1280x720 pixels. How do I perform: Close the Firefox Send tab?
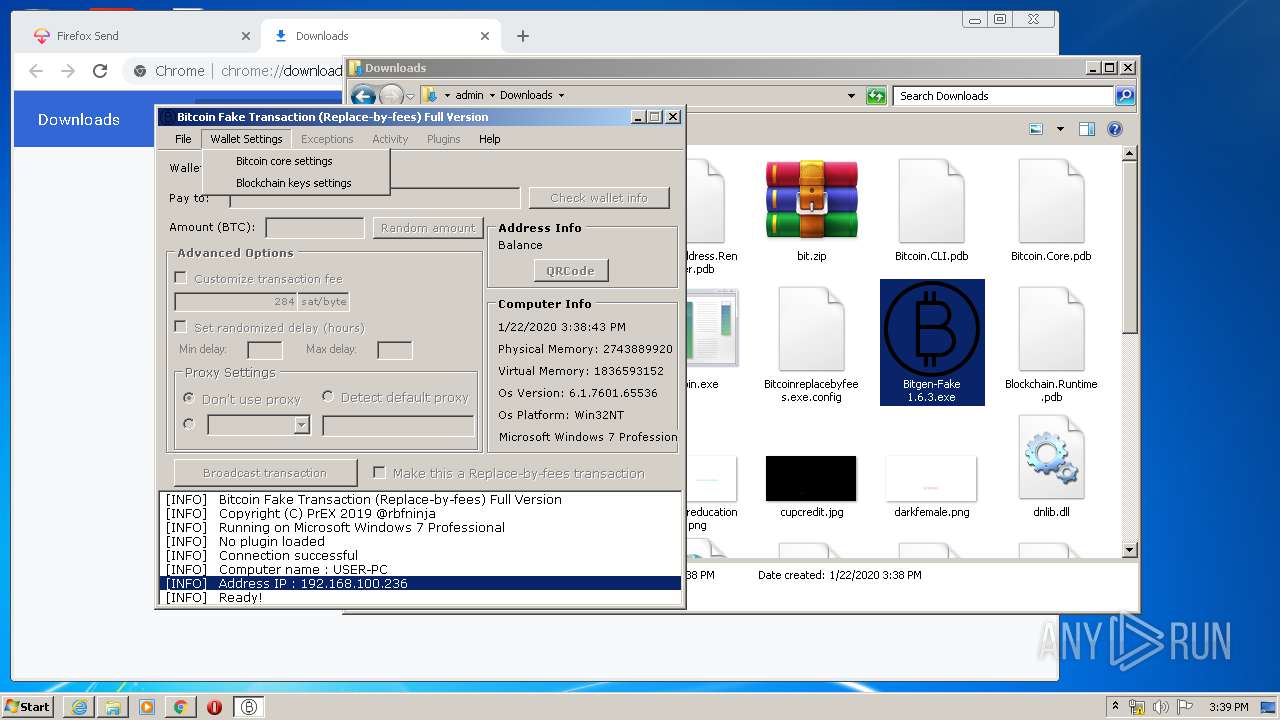pyautogui.click(x=246, y=36)
